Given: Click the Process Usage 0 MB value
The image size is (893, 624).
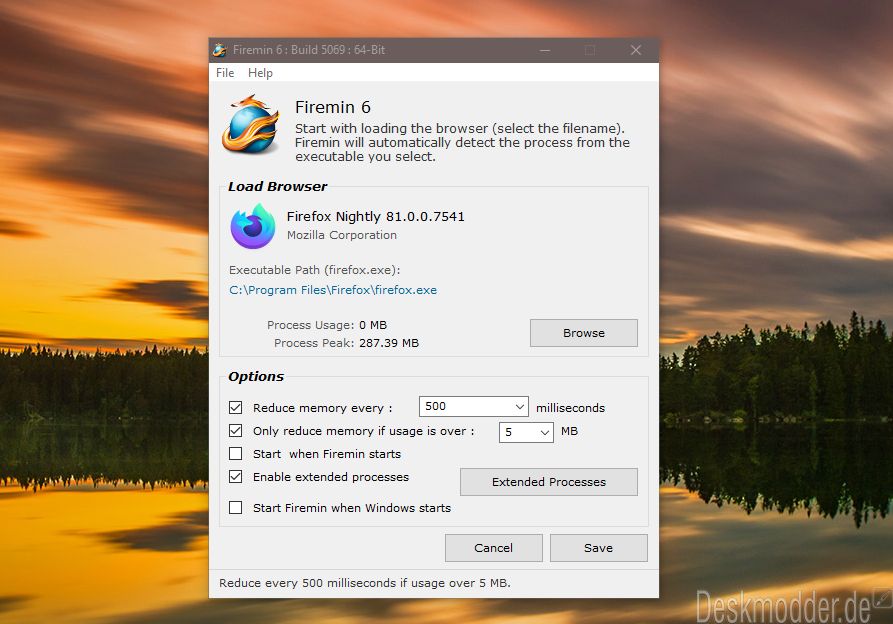Looking at the screenshot, I should [373, 325].
